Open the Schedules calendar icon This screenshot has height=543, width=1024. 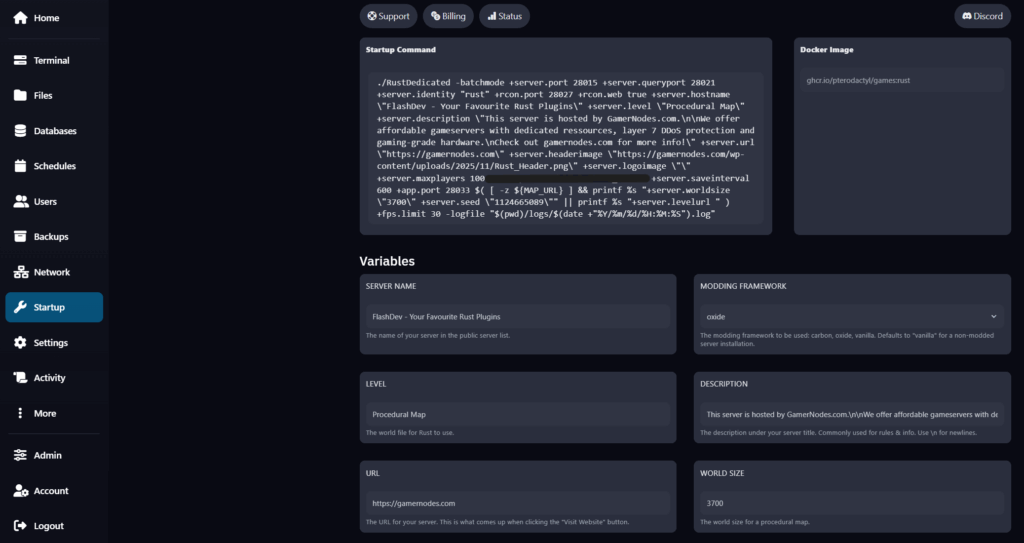(x=20, y=166)
